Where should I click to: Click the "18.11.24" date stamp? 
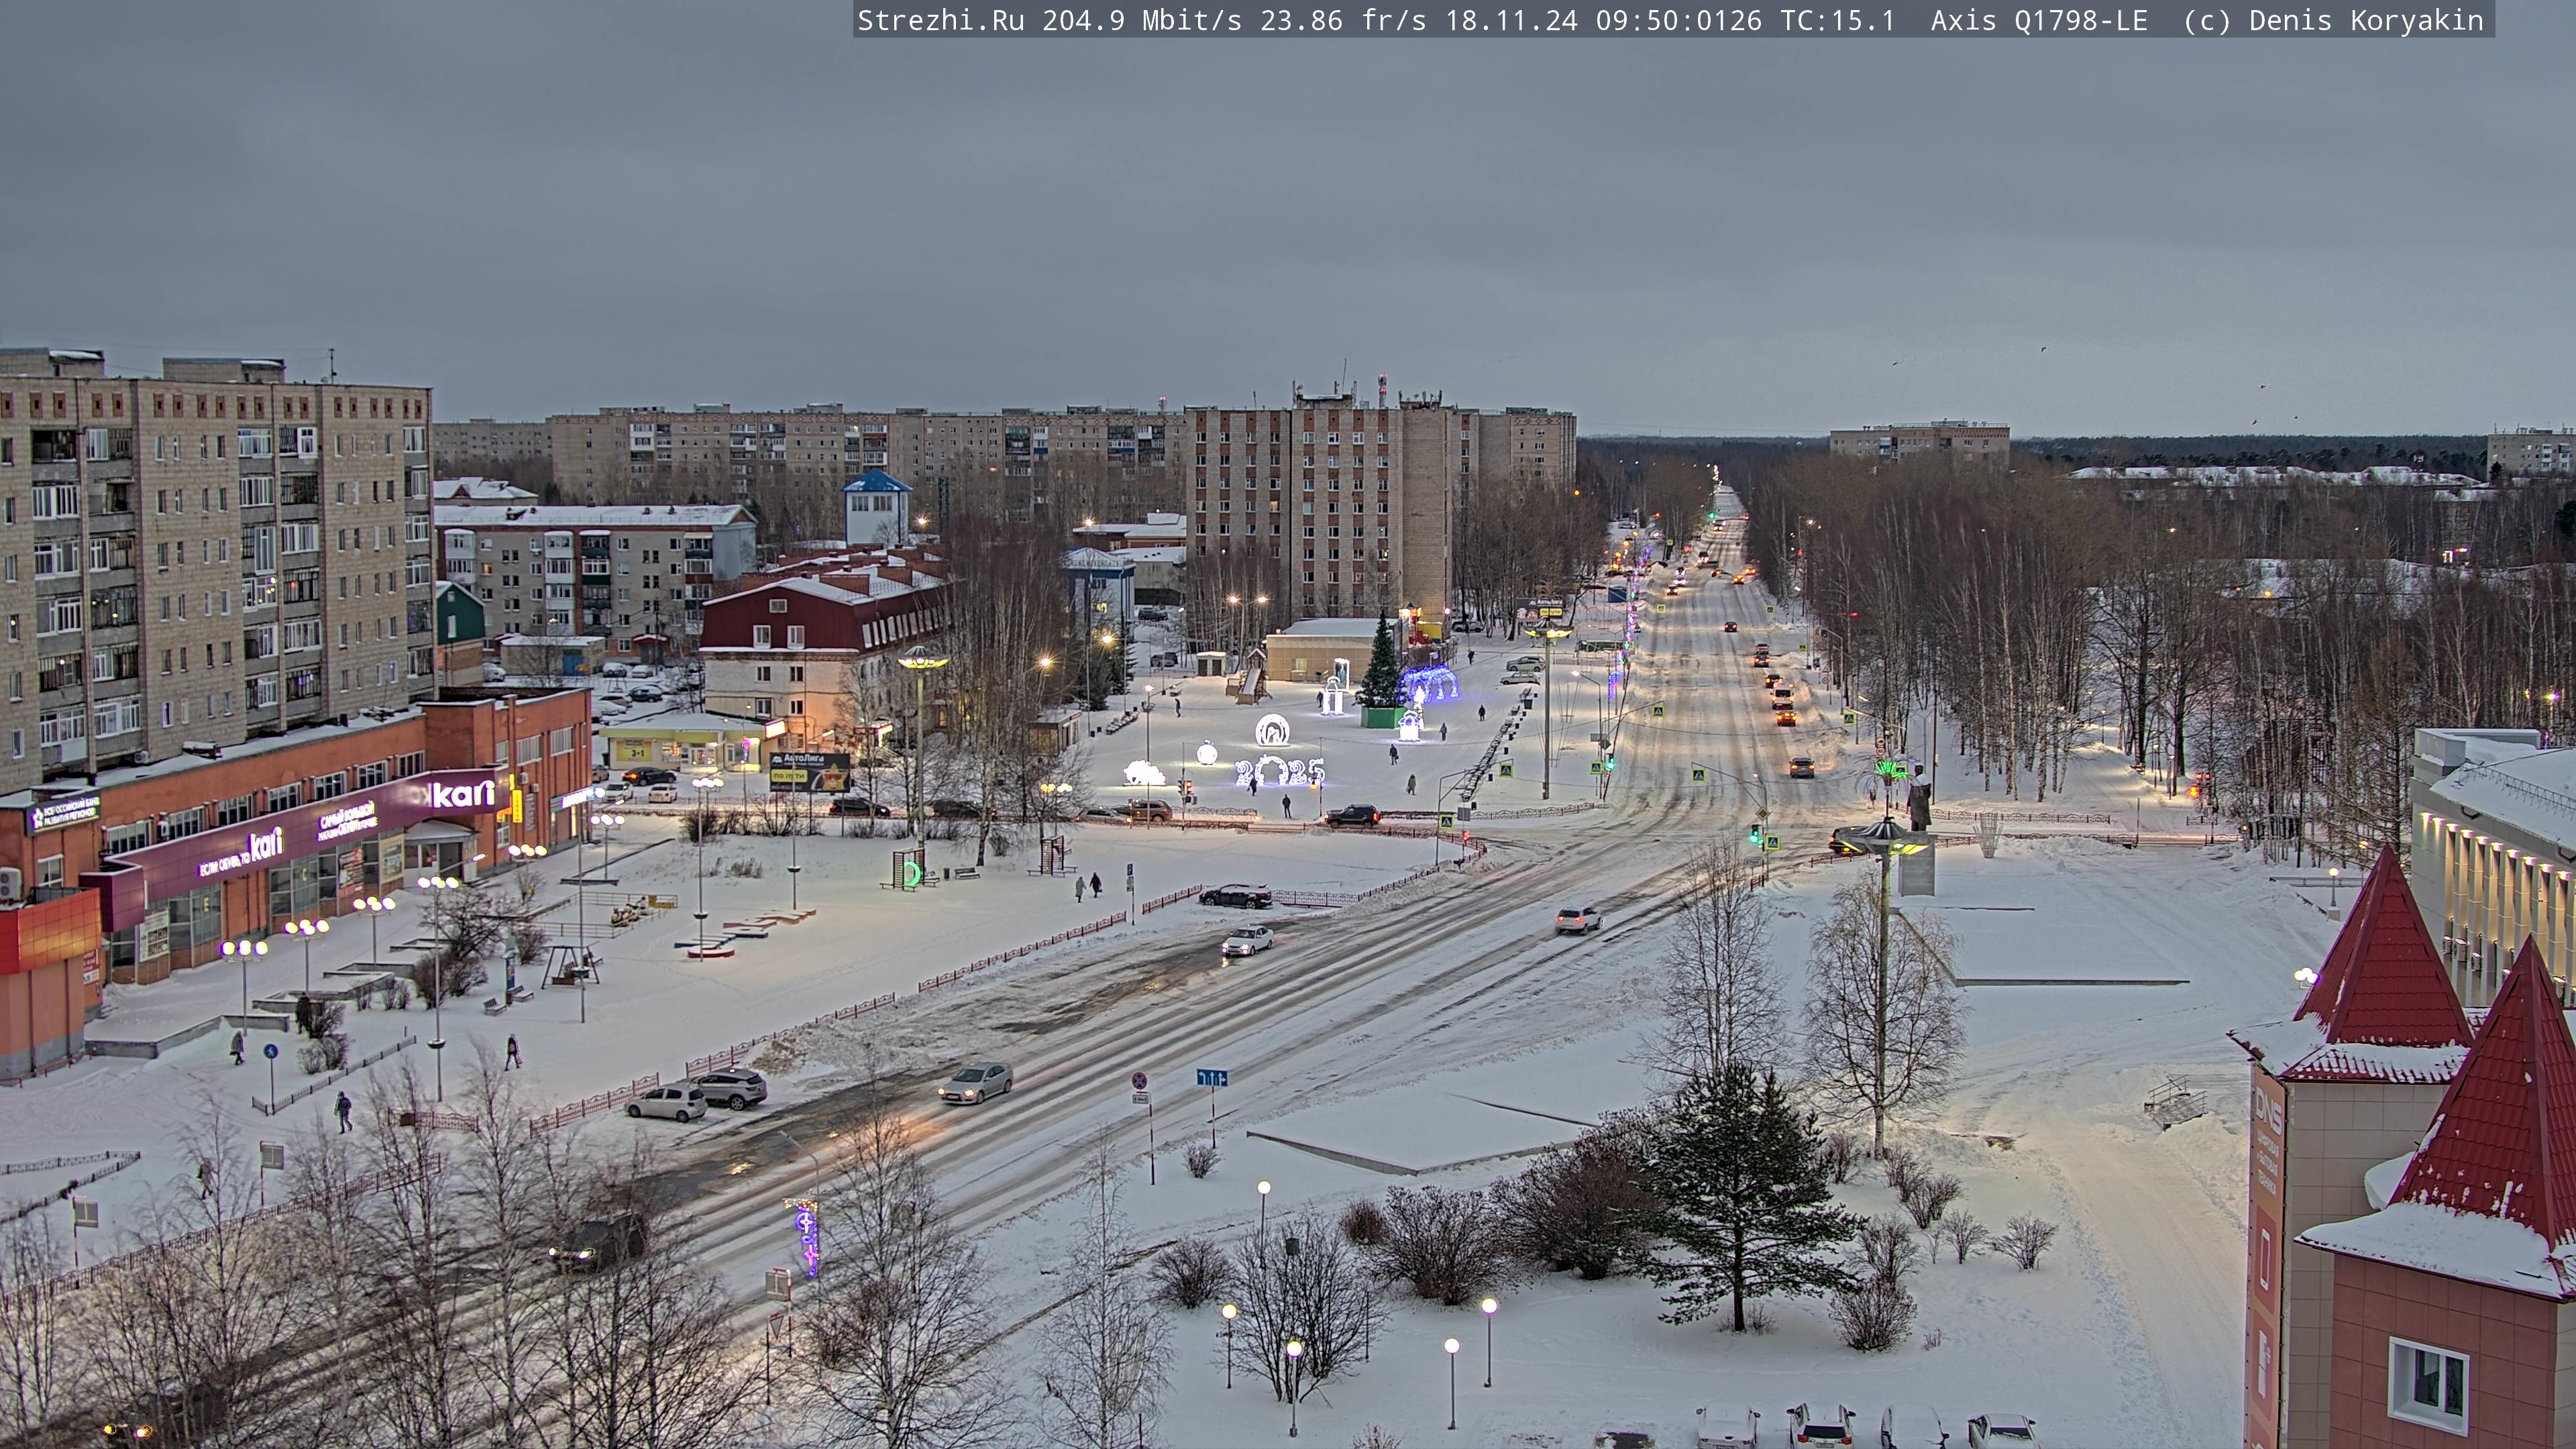coord(1511,20)
